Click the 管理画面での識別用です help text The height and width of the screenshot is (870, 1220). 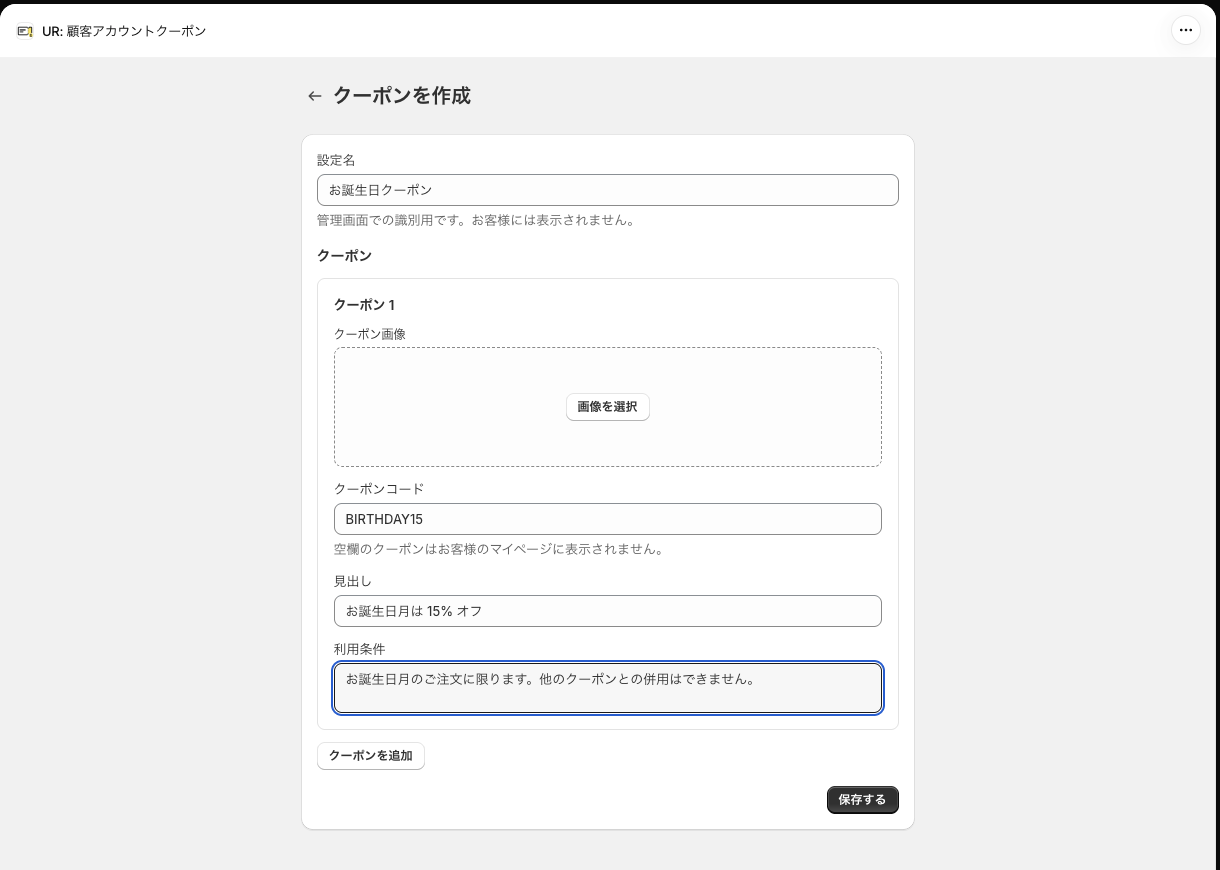pyautogui.click(x=476, y=220)
